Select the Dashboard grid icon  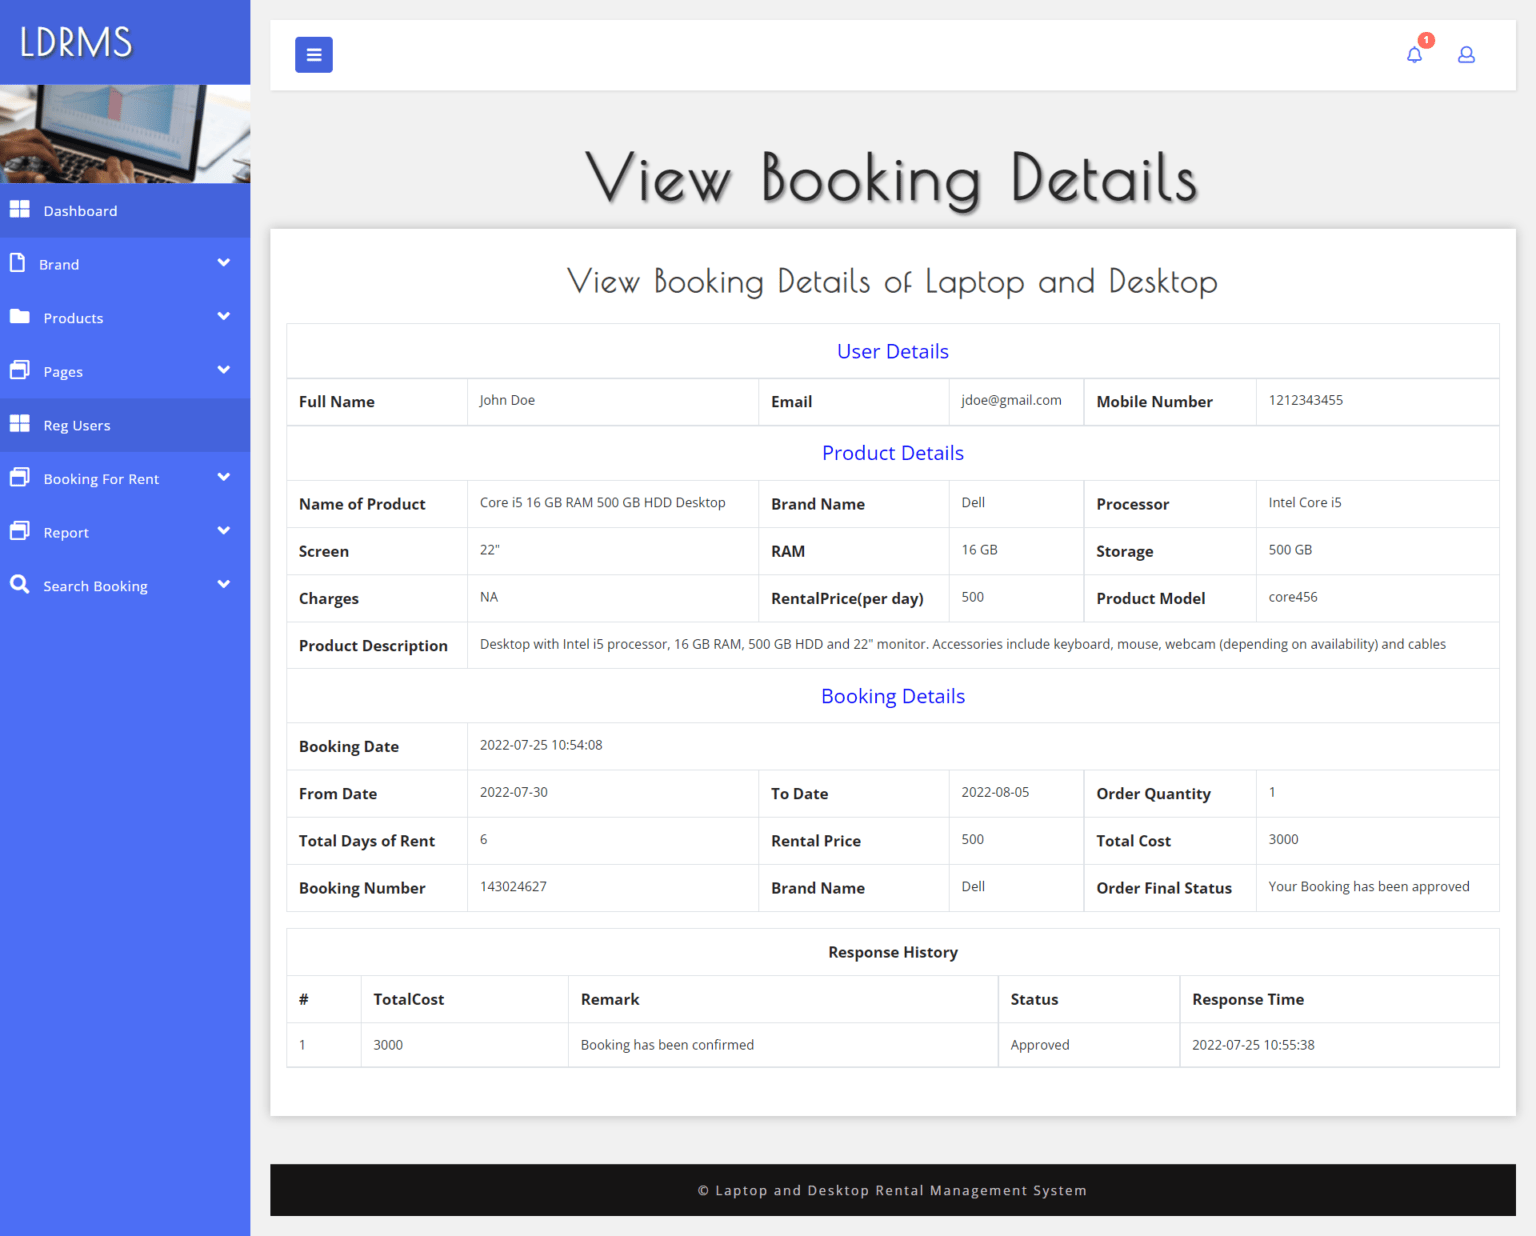[20, 209]
